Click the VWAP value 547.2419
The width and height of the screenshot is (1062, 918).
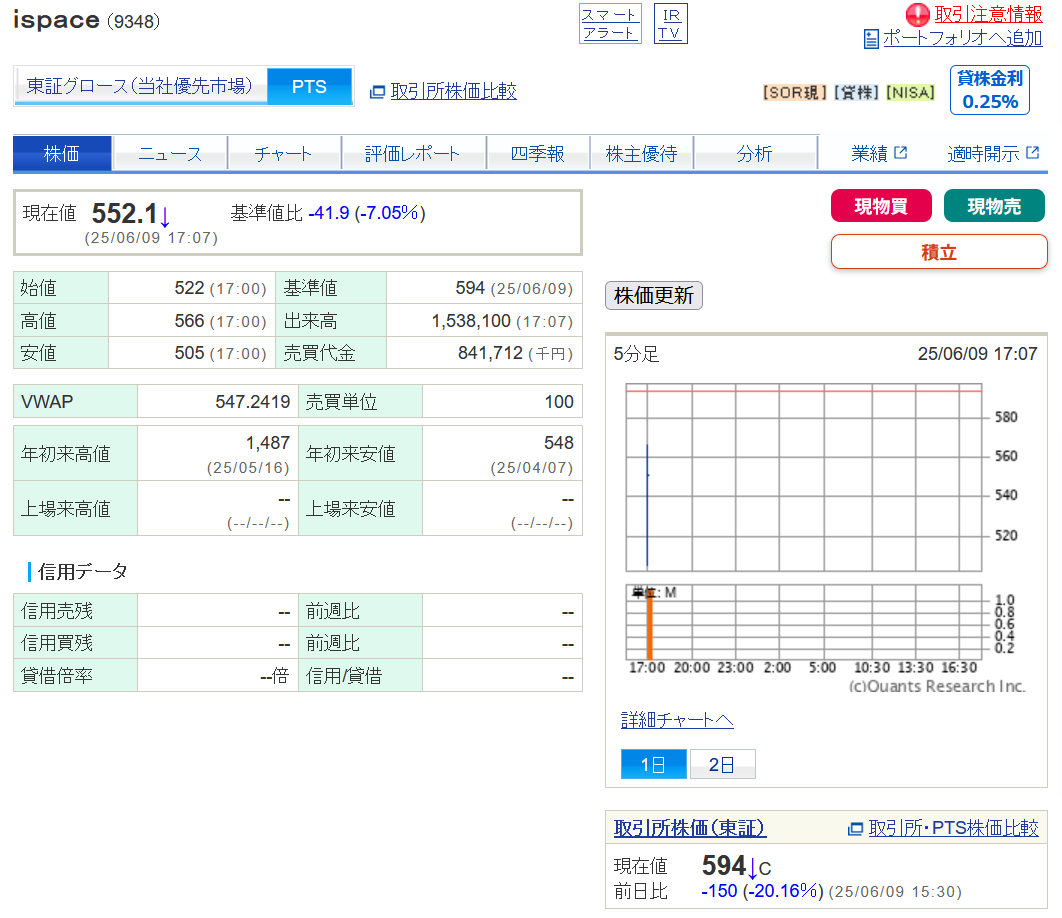[x=253, y=402]
